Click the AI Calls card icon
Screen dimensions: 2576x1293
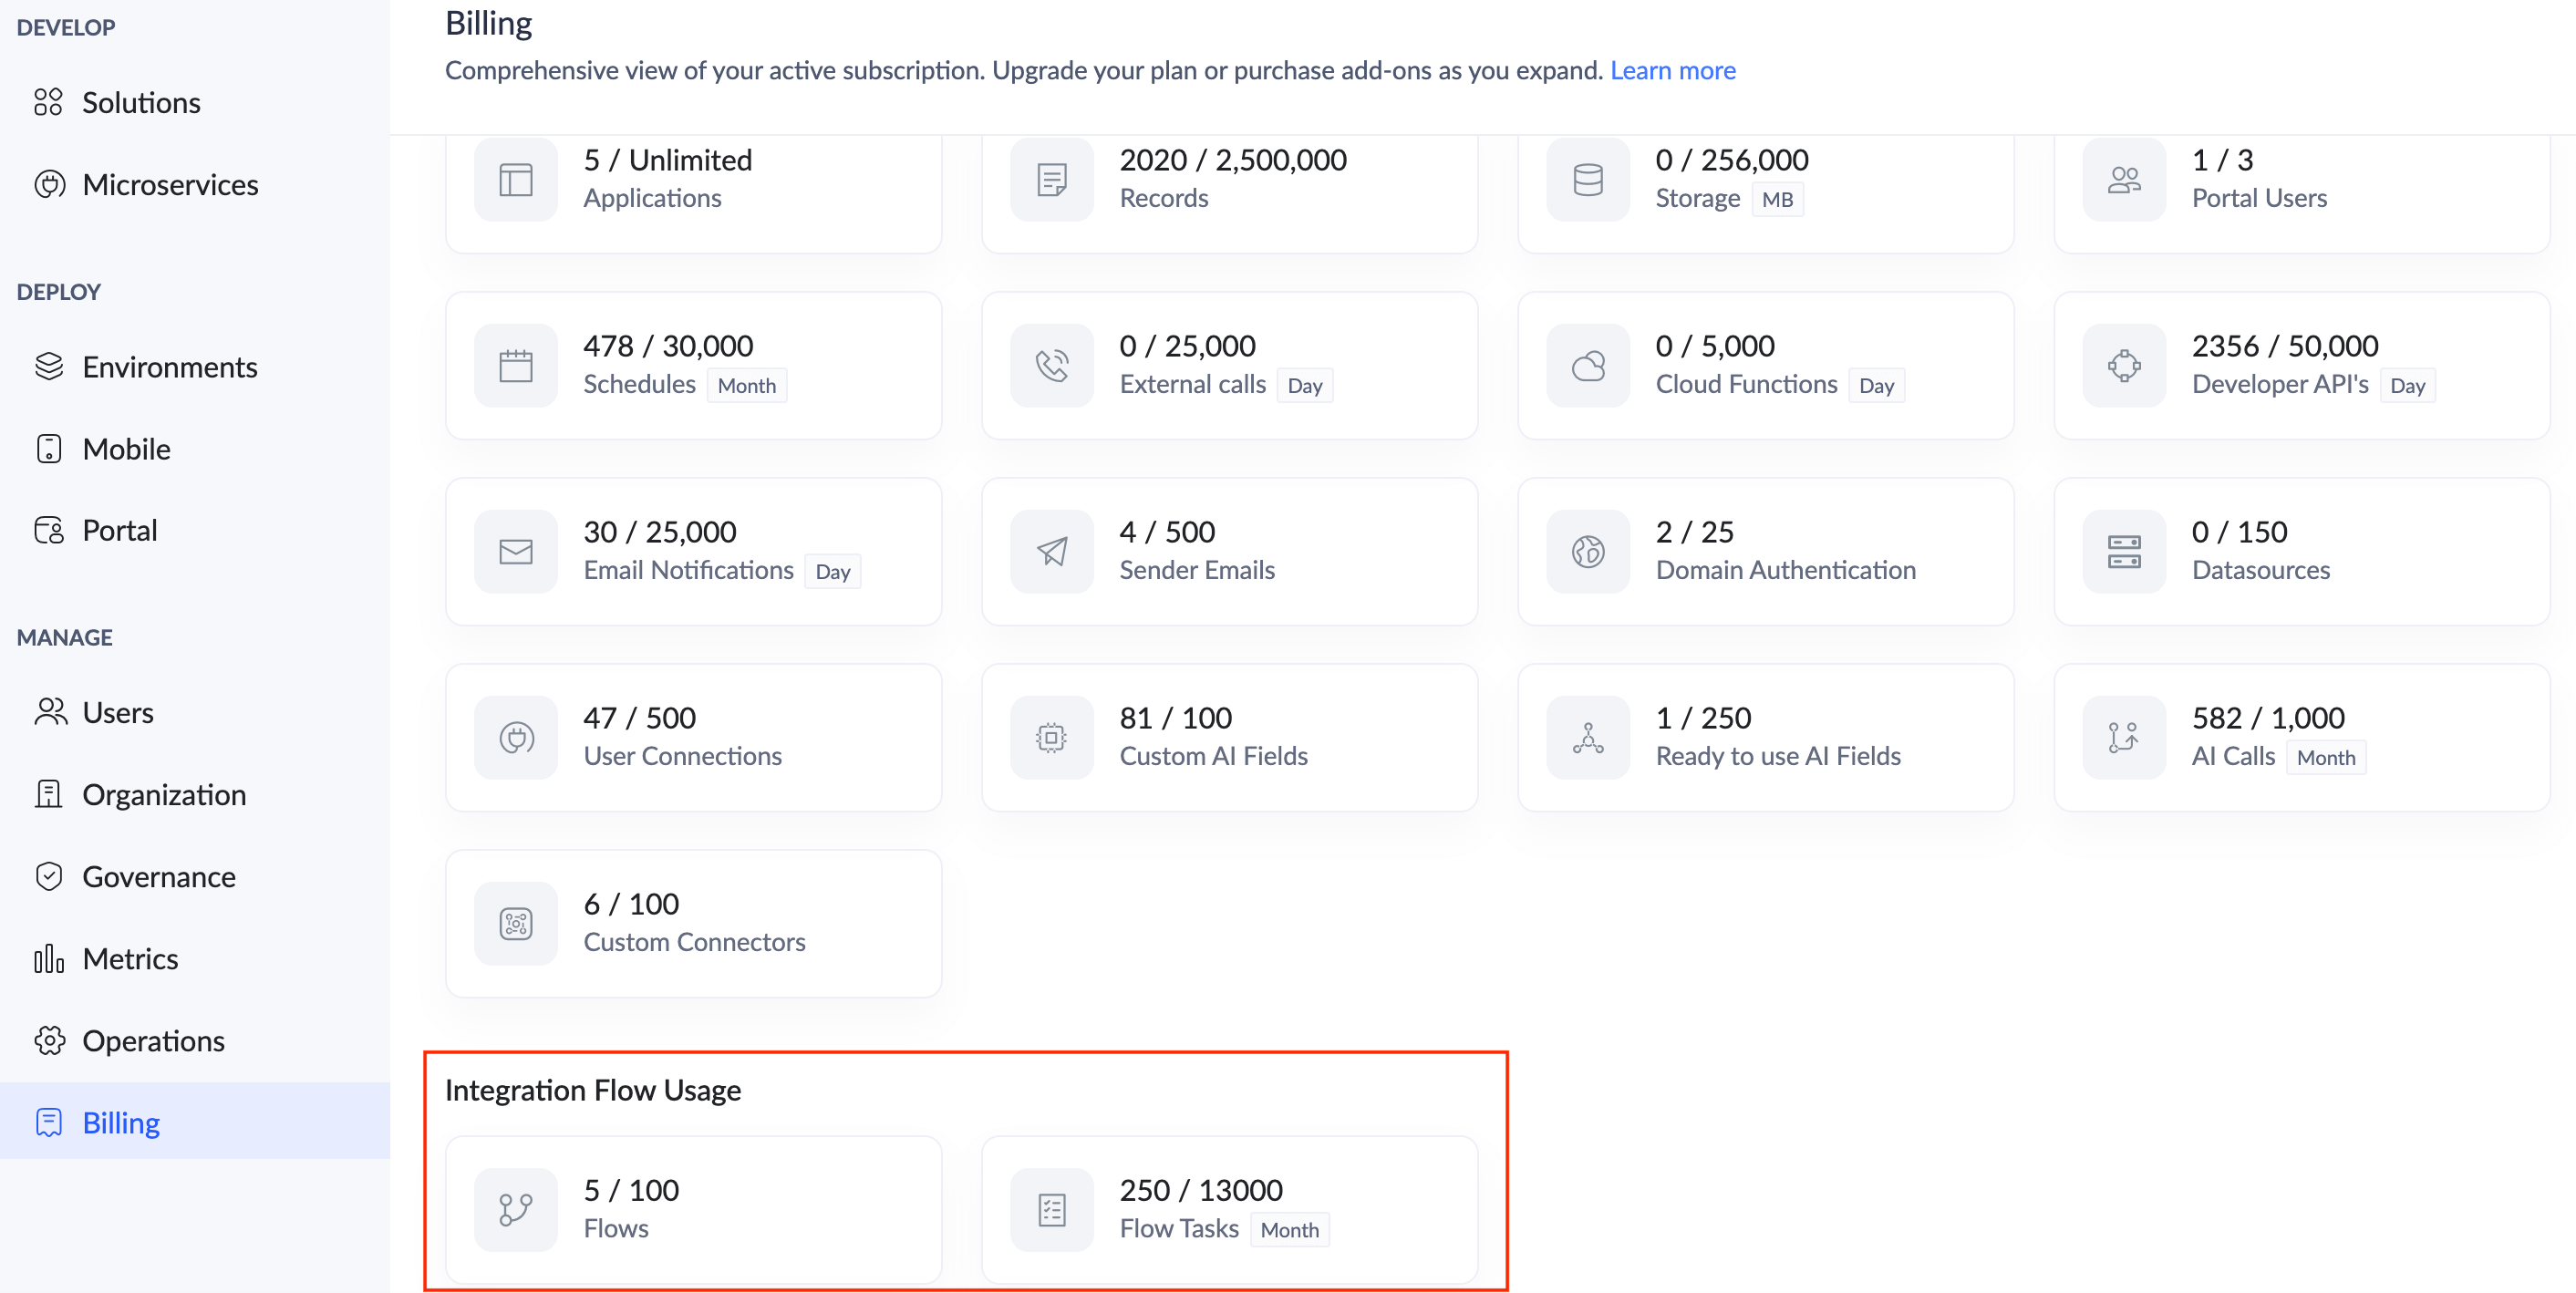[2124, 738]
